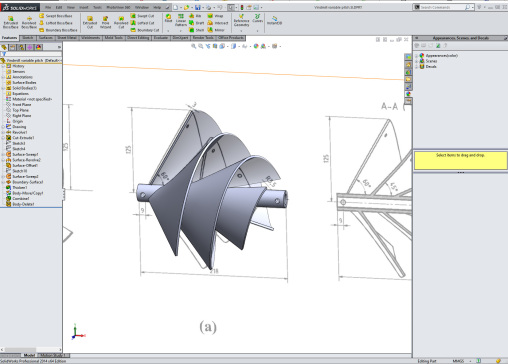Select Combine1 feature in the tree
The image size is (508, 364).
[x=18, y=198]
